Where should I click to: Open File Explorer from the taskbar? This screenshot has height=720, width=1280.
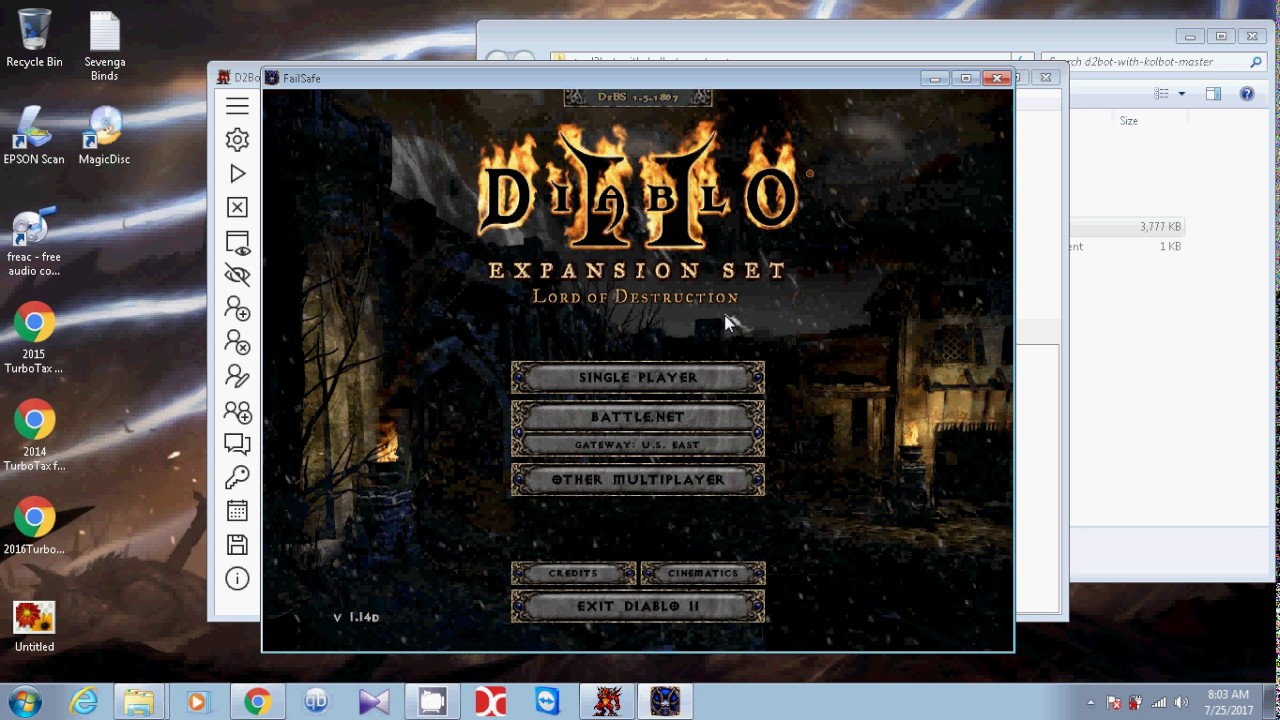139,702
